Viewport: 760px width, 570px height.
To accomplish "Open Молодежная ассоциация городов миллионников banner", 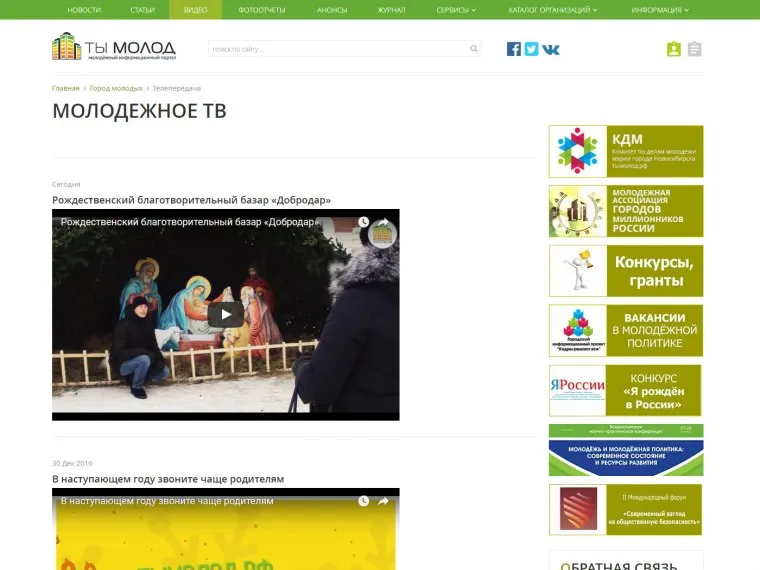I will [626, 211].
